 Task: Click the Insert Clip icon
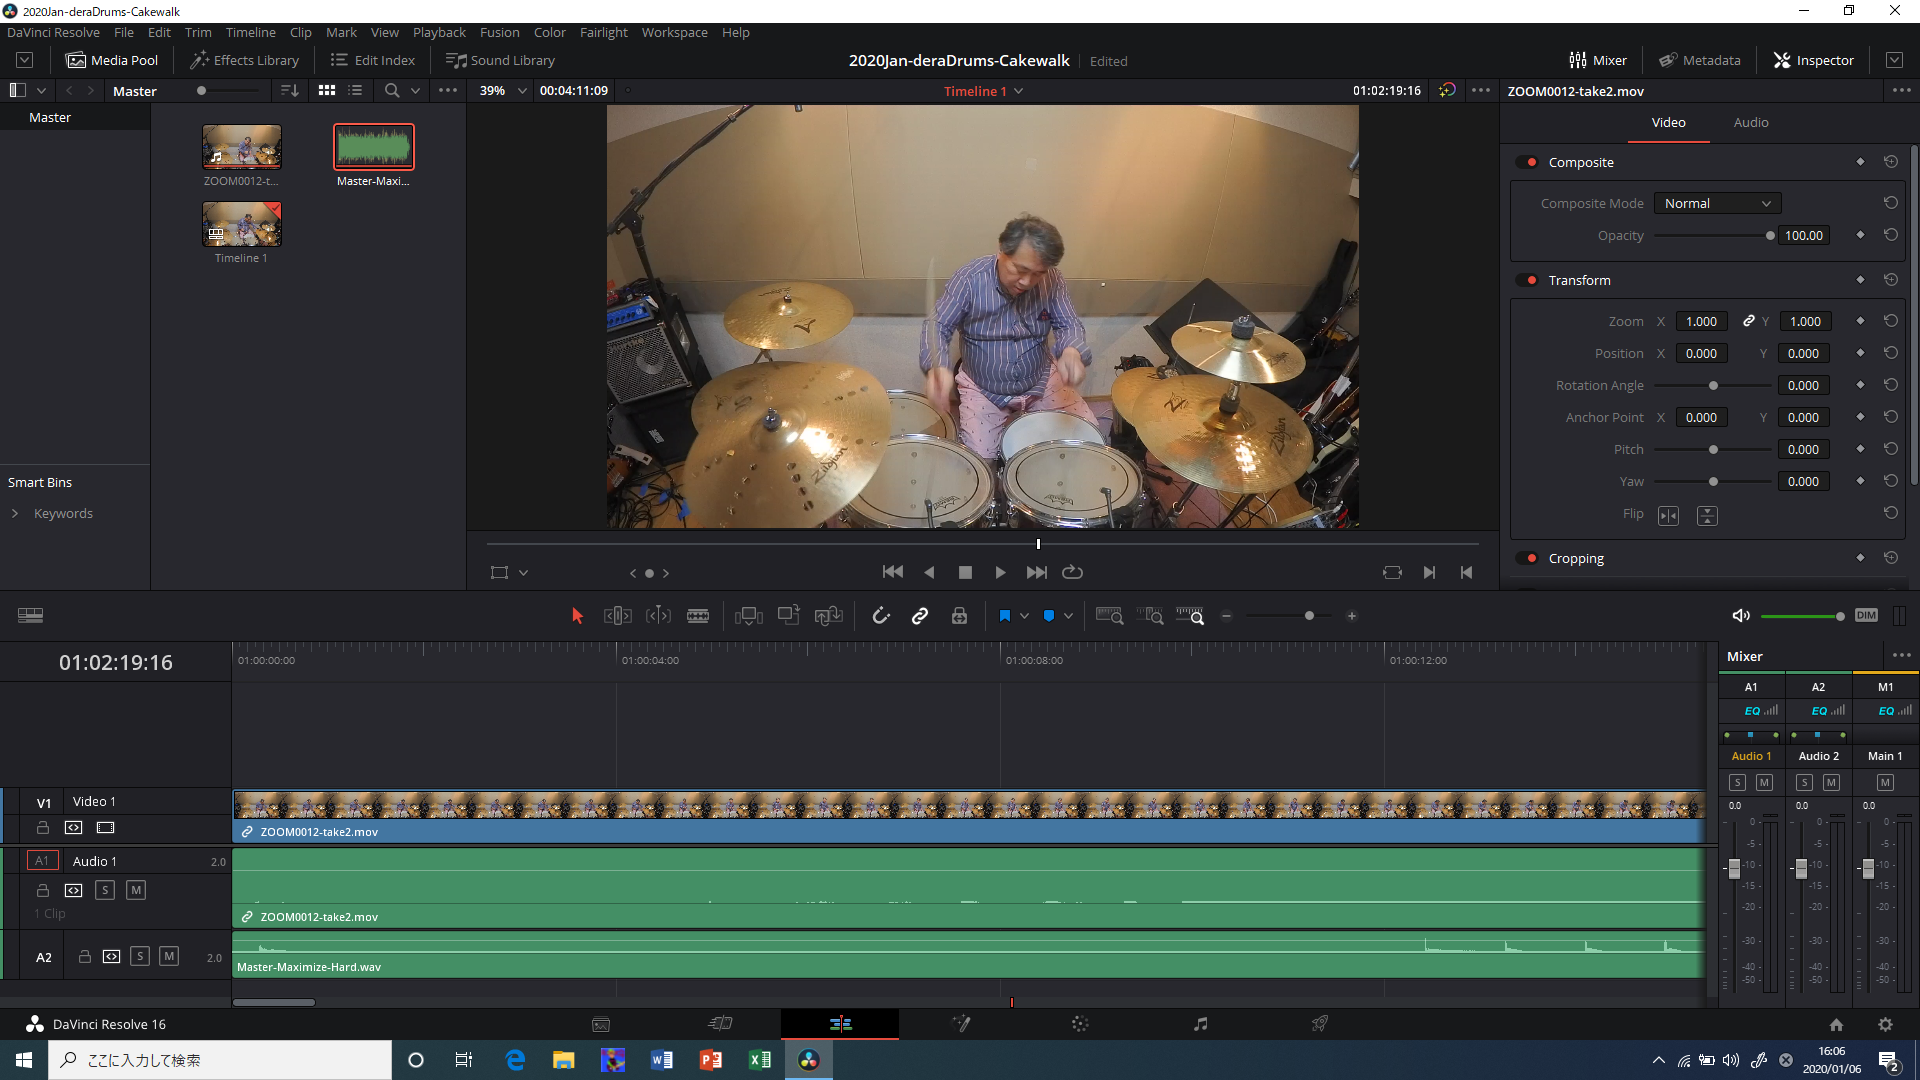pos(749,616)
